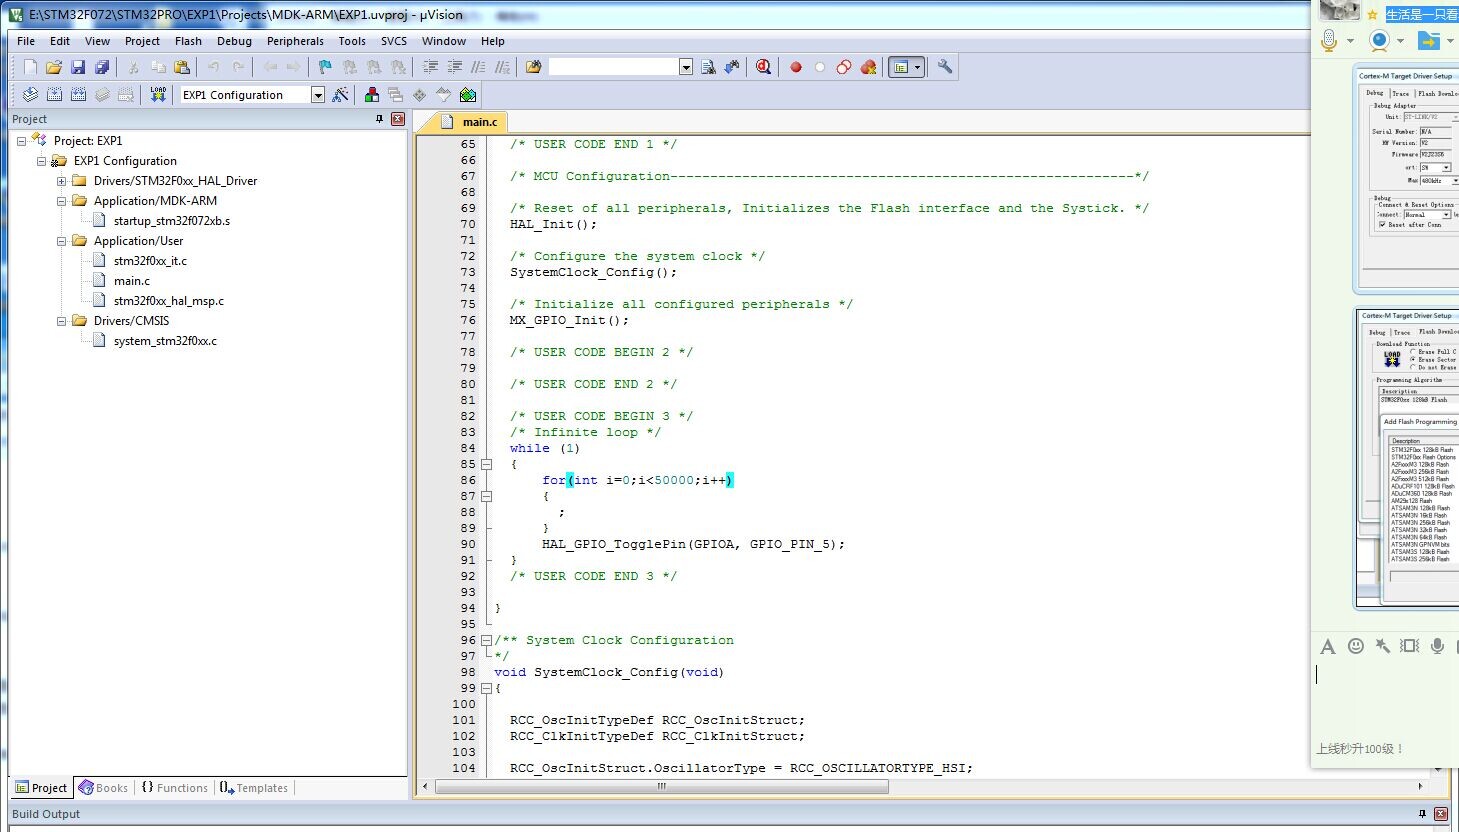Click the find text input box in toolbar

click(x=613, y=67)
